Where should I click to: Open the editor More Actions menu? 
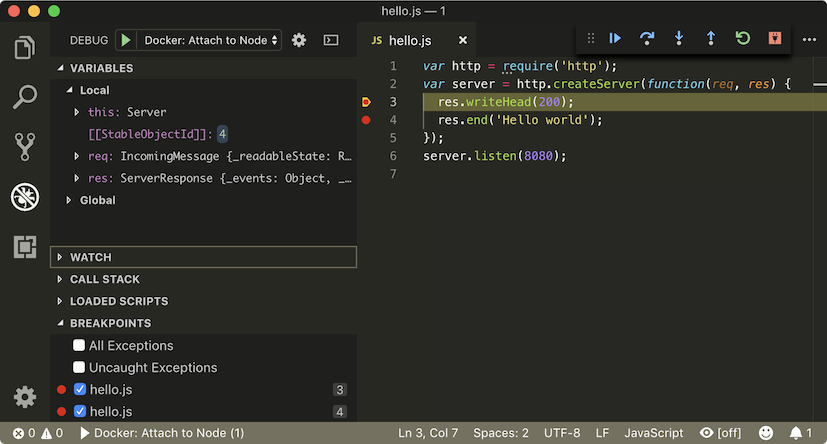click(809, 40)
